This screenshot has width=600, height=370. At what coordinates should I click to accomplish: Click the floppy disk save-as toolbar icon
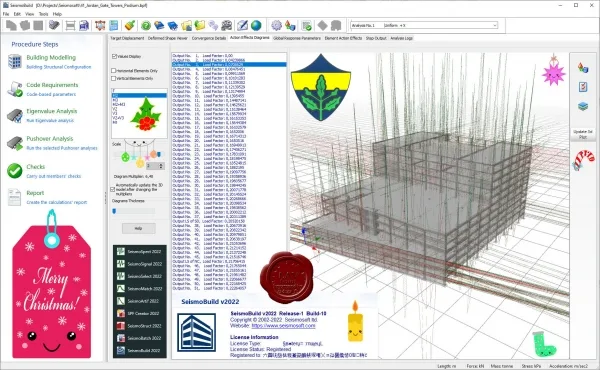pyautogui.click(x=84, y=25)
